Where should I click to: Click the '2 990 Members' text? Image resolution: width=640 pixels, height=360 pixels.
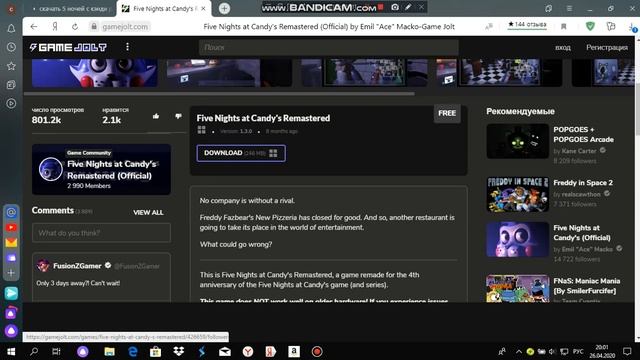(x=89, y=186)
